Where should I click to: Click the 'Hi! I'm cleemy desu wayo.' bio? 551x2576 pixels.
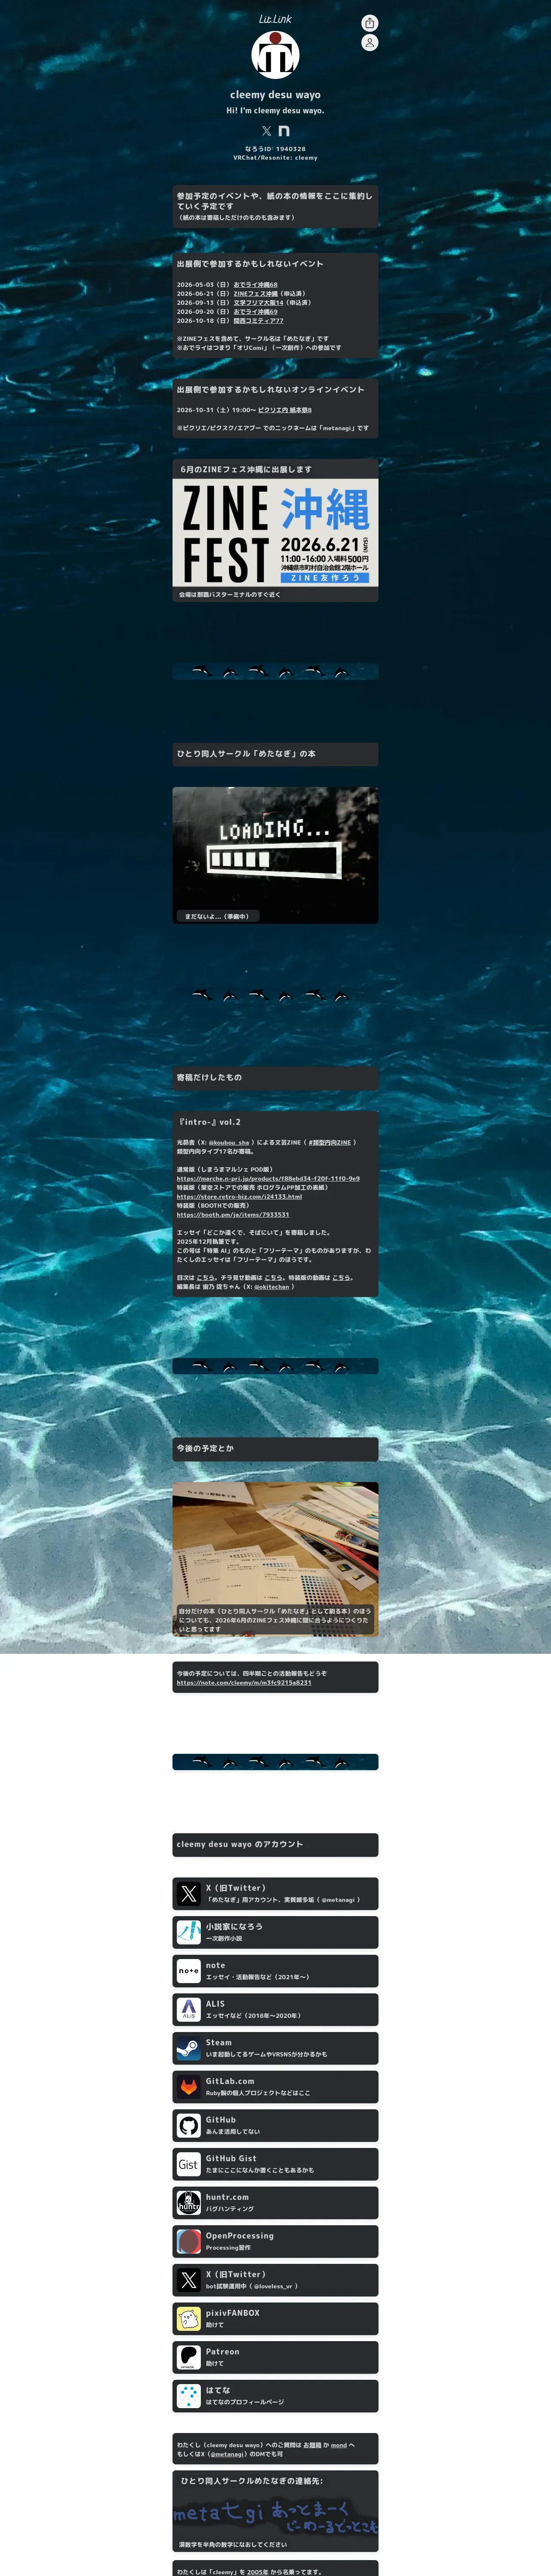275,111
